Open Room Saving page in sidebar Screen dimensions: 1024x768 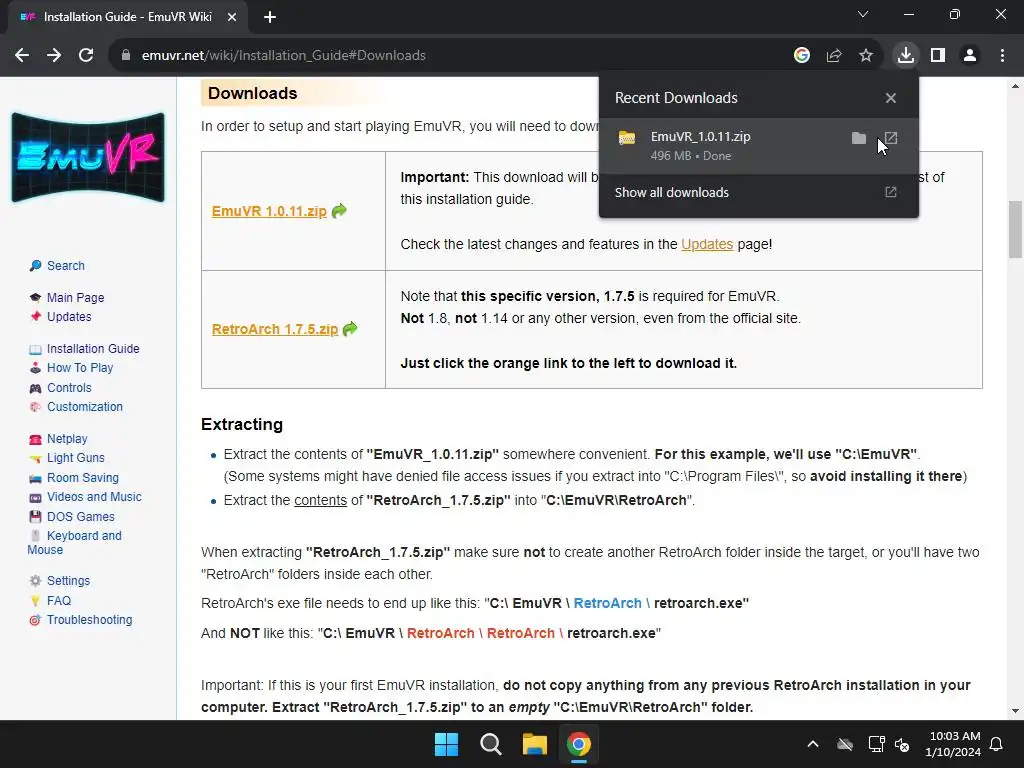coord(82,478)
